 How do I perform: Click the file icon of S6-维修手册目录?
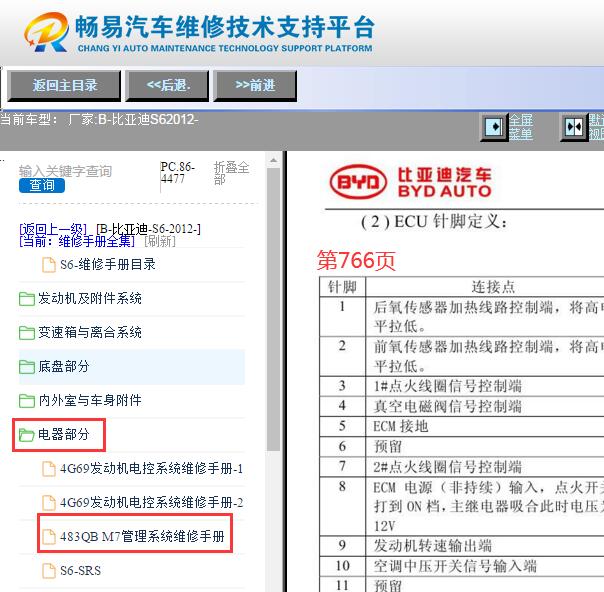49,265
